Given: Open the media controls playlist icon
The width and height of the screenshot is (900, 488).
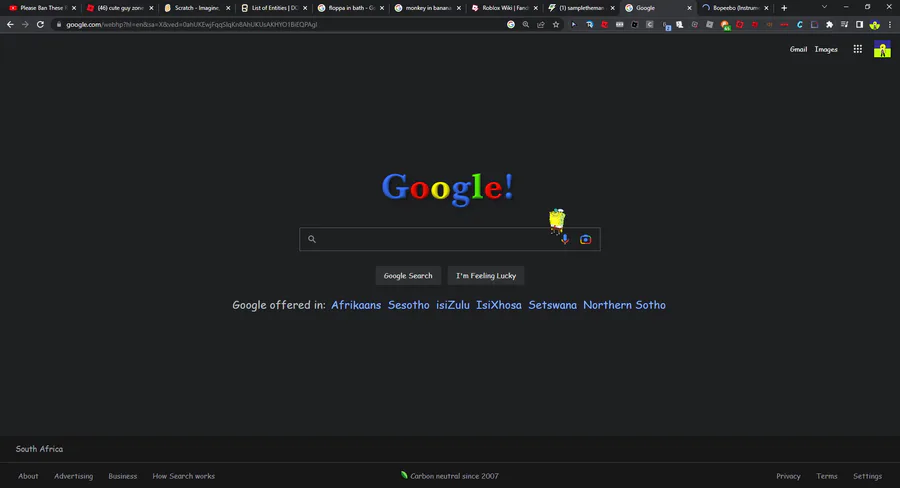Looking at the screenshot, I should pos(844,25).
